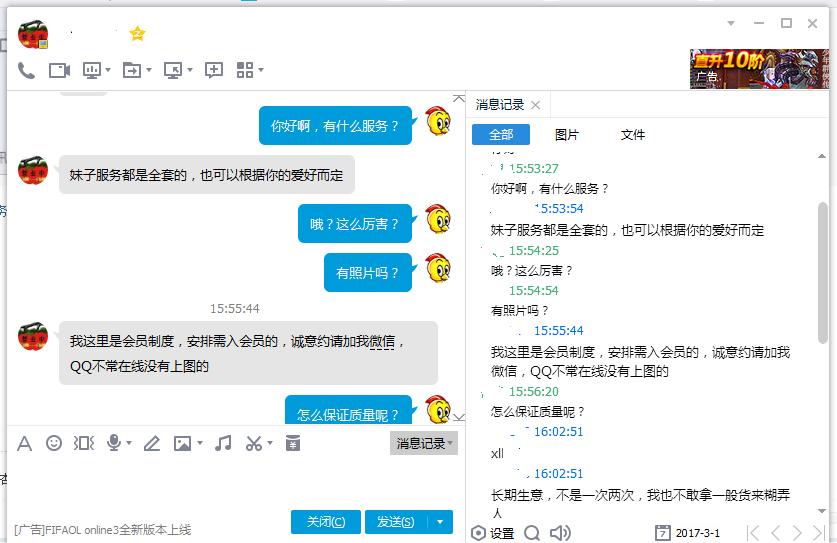Expand the send picture dropdown arrow
This screenshot has width=837, height=543.
coord(200,443)
